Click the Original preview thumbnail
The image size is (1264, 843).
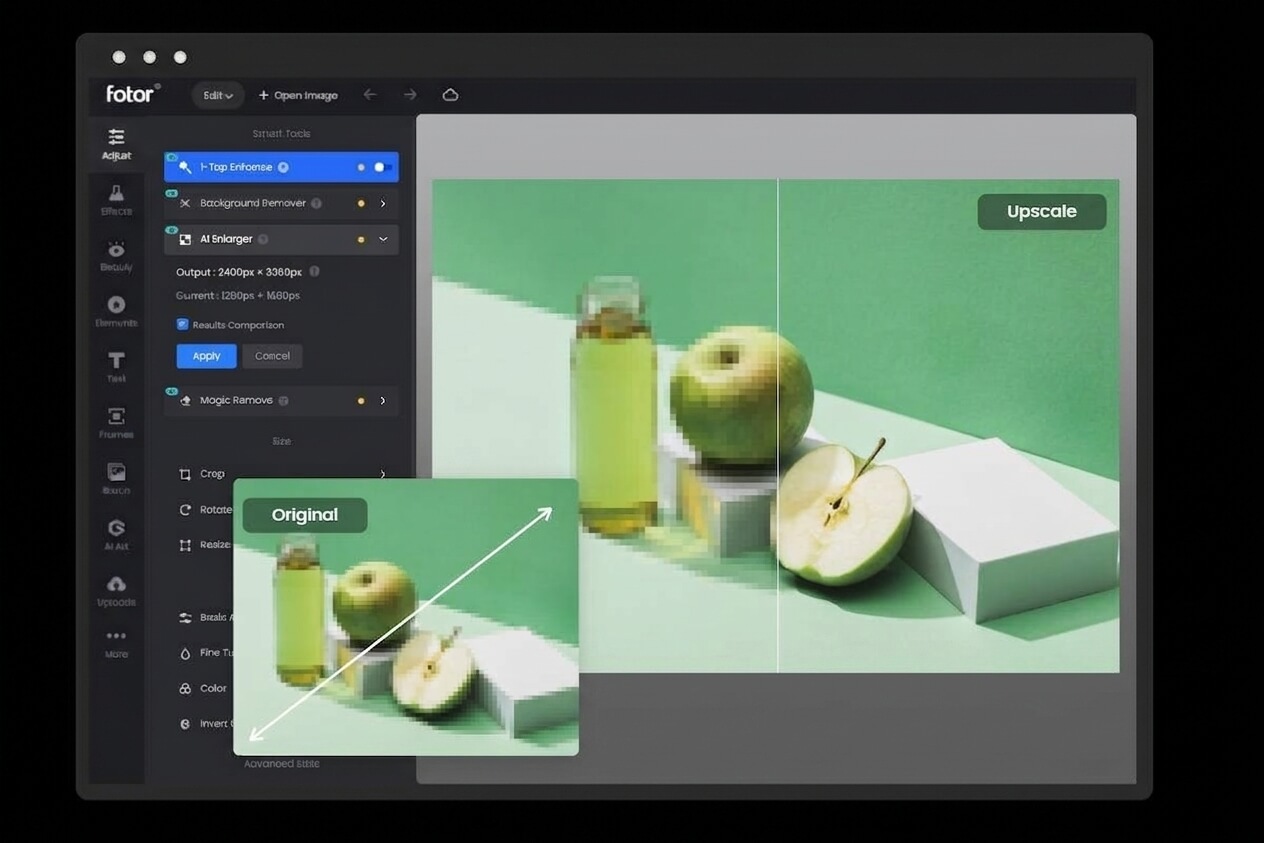tap(406, 617)
